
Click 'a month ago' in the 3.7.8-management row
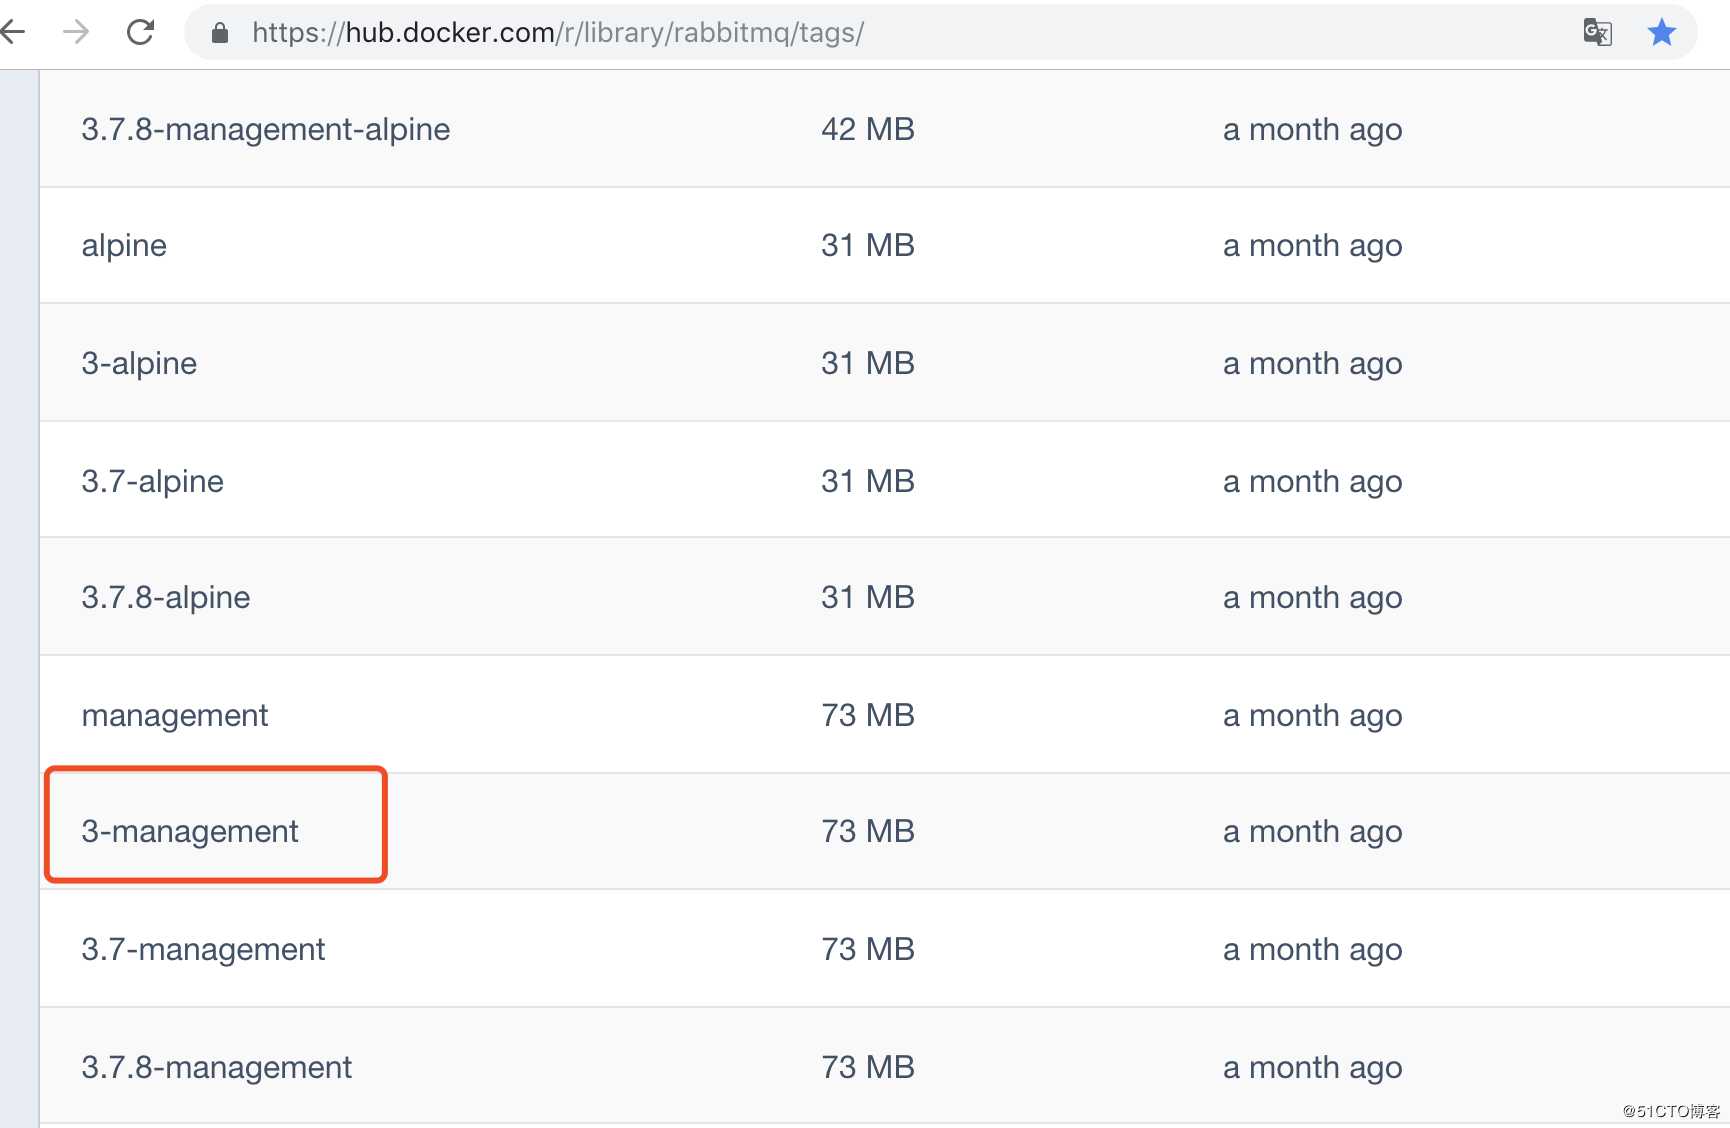point(1312,1068)
